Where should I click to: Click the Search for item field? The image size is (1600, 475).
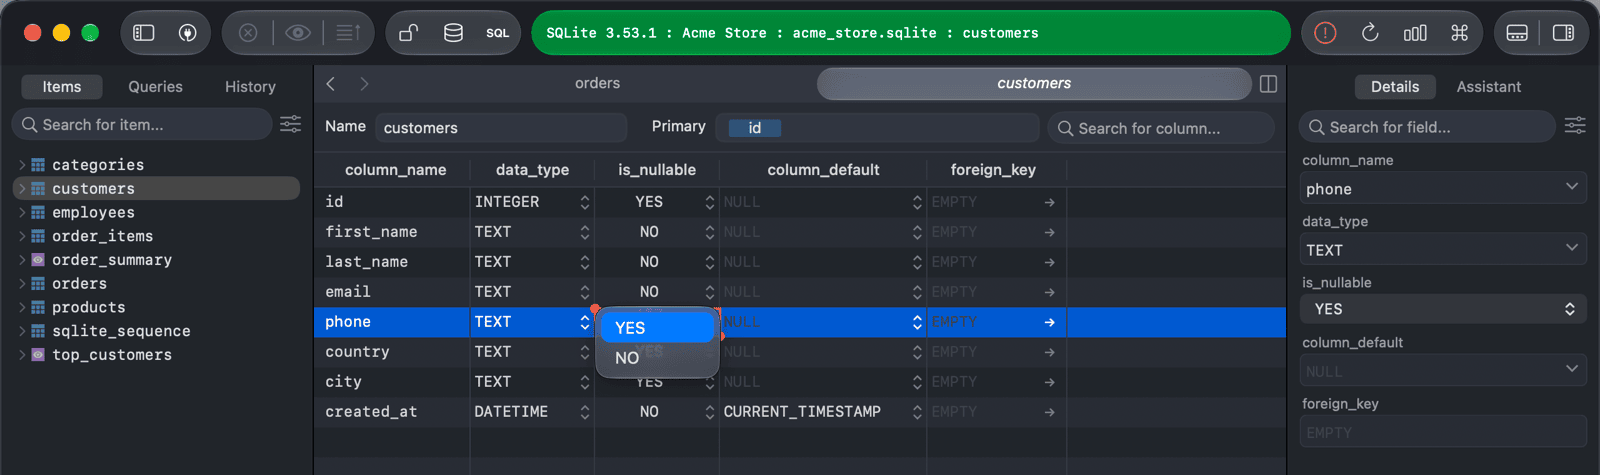click(x=142, y=124)
